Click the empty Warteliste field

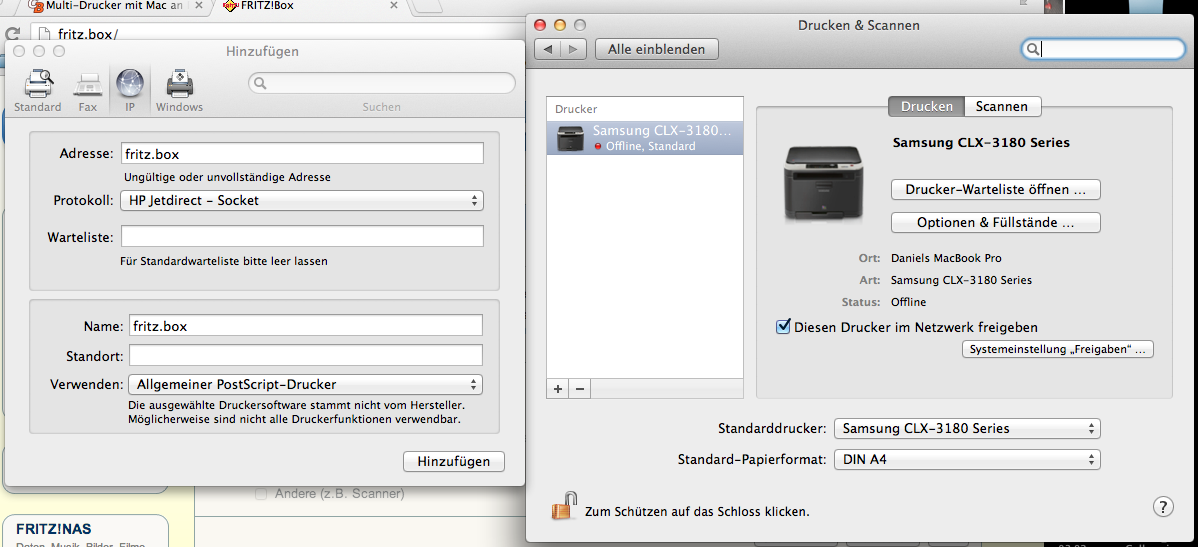pyautogui.click(x=302, y=236)
